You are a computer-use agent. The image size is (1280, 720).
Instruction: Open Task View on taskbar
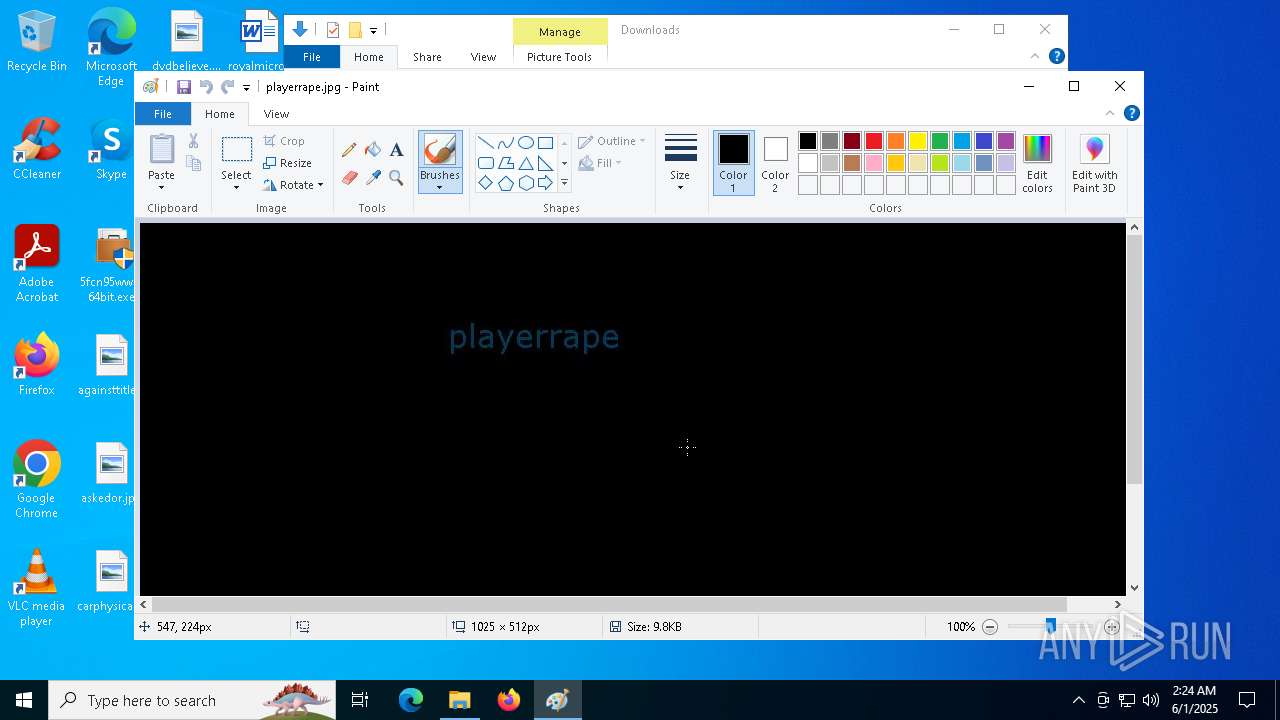pos(360,700)
